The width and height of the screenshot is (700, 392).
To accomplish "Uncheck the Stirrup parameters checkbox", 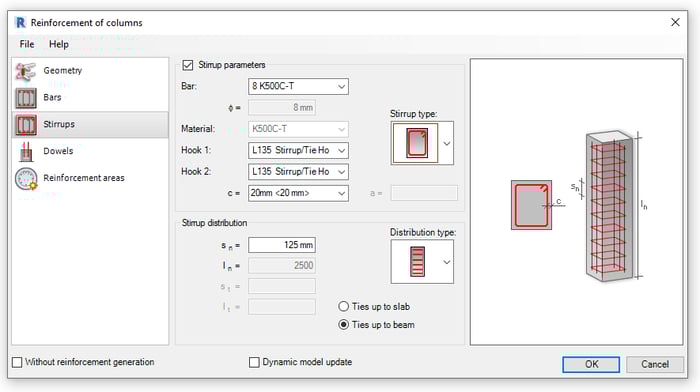I will tap(188, 65).
